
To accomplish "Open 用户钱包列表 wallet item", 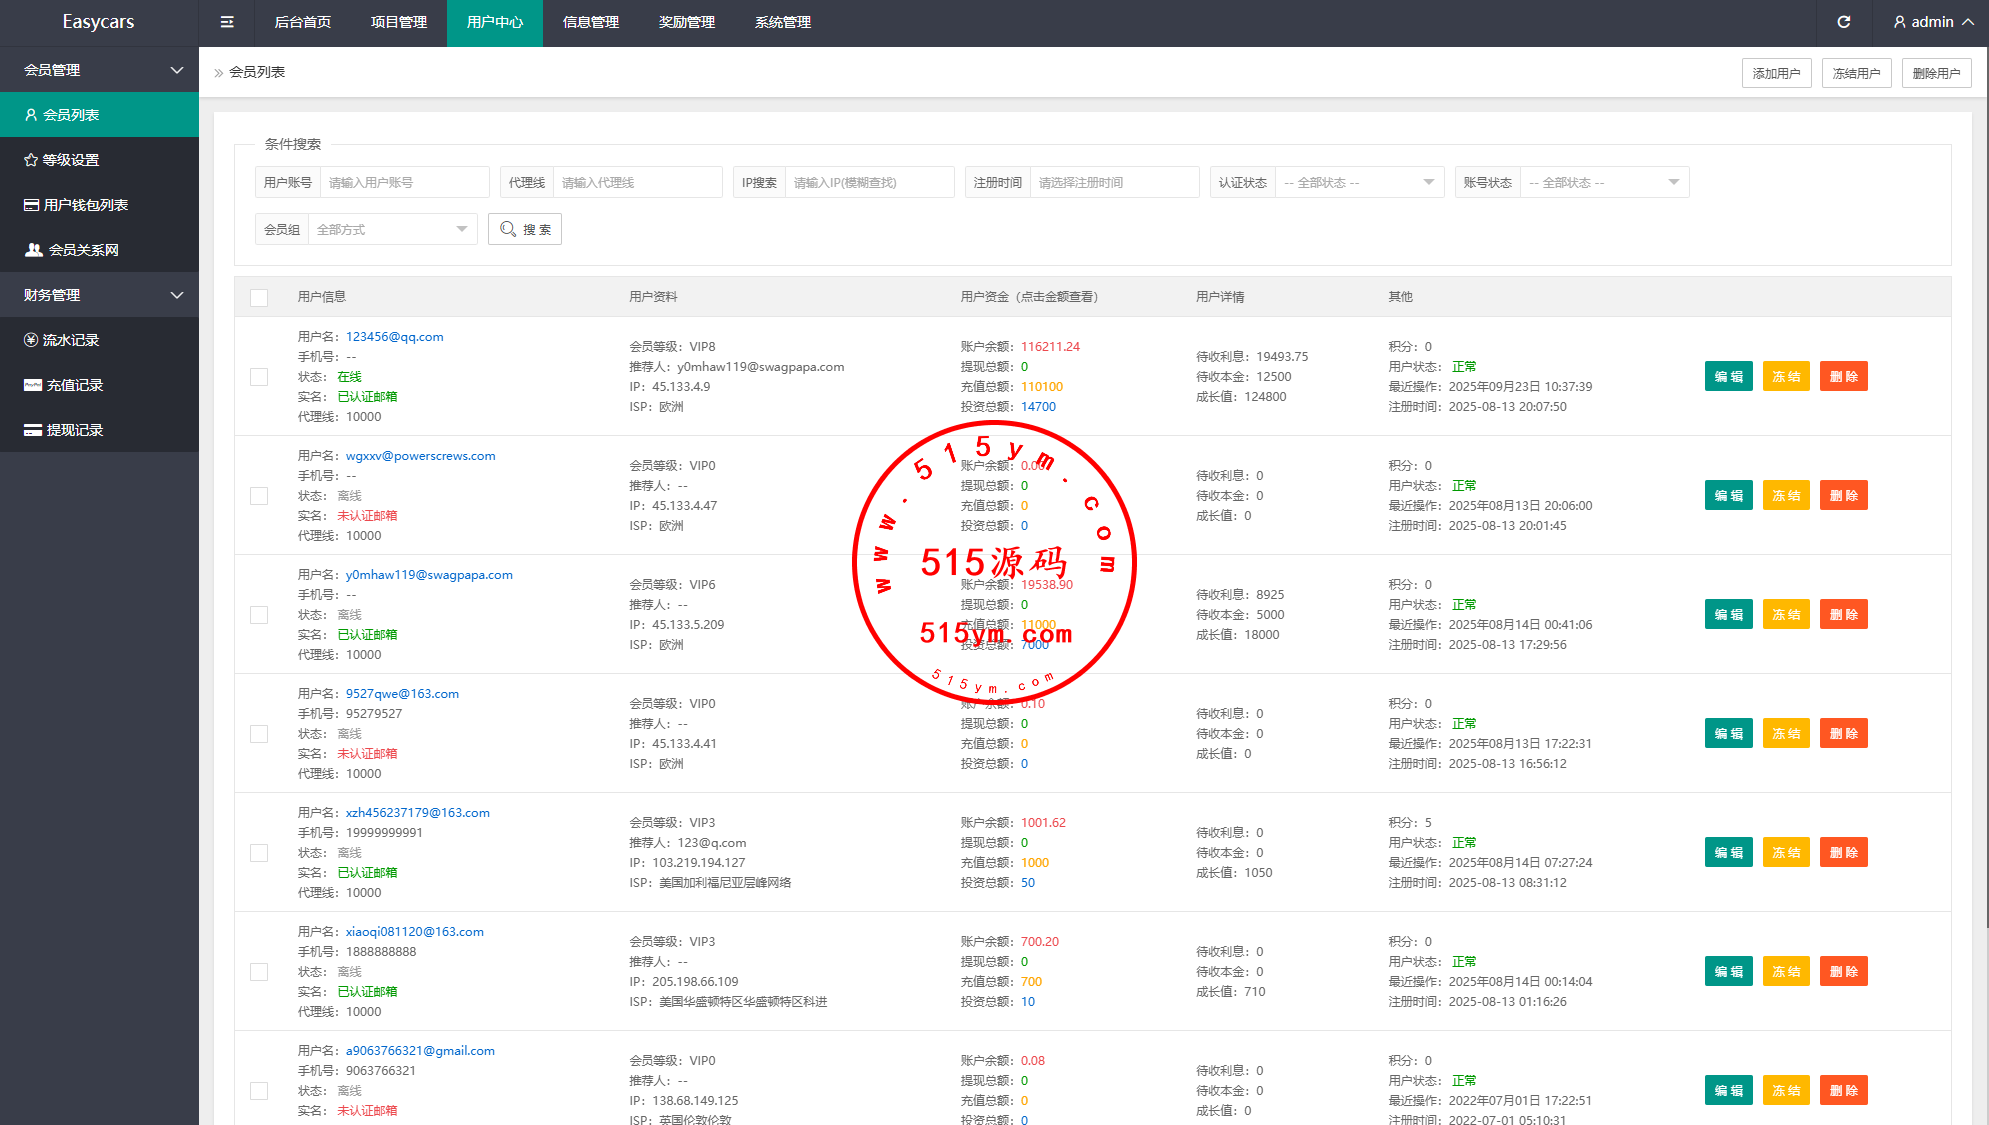I will point(85,205).
